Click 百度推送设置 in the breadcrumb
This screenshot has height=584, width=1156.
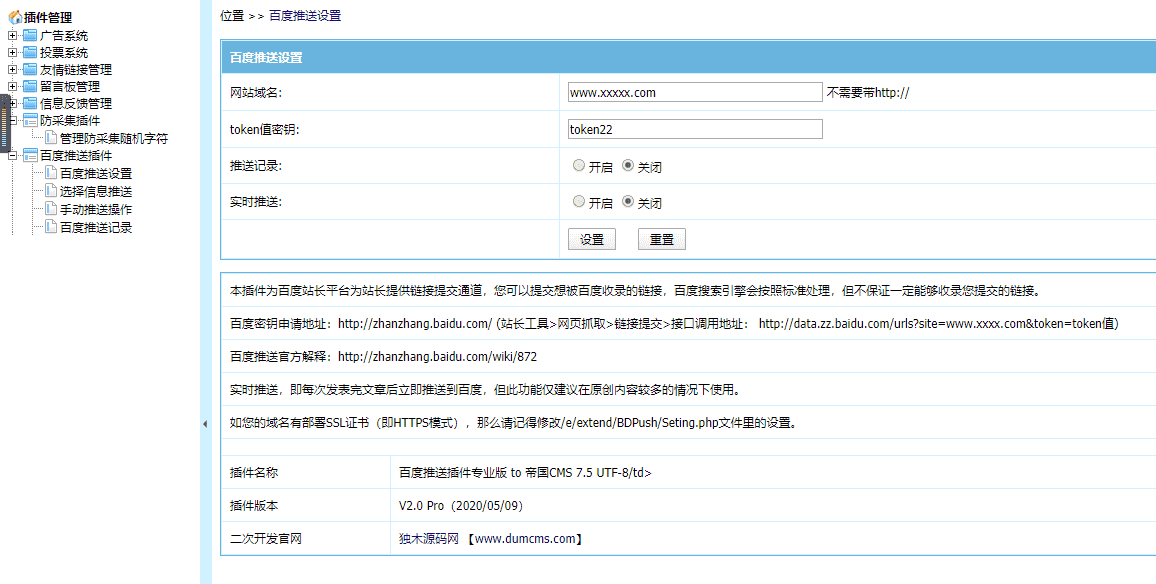click(x=305, y=15)
